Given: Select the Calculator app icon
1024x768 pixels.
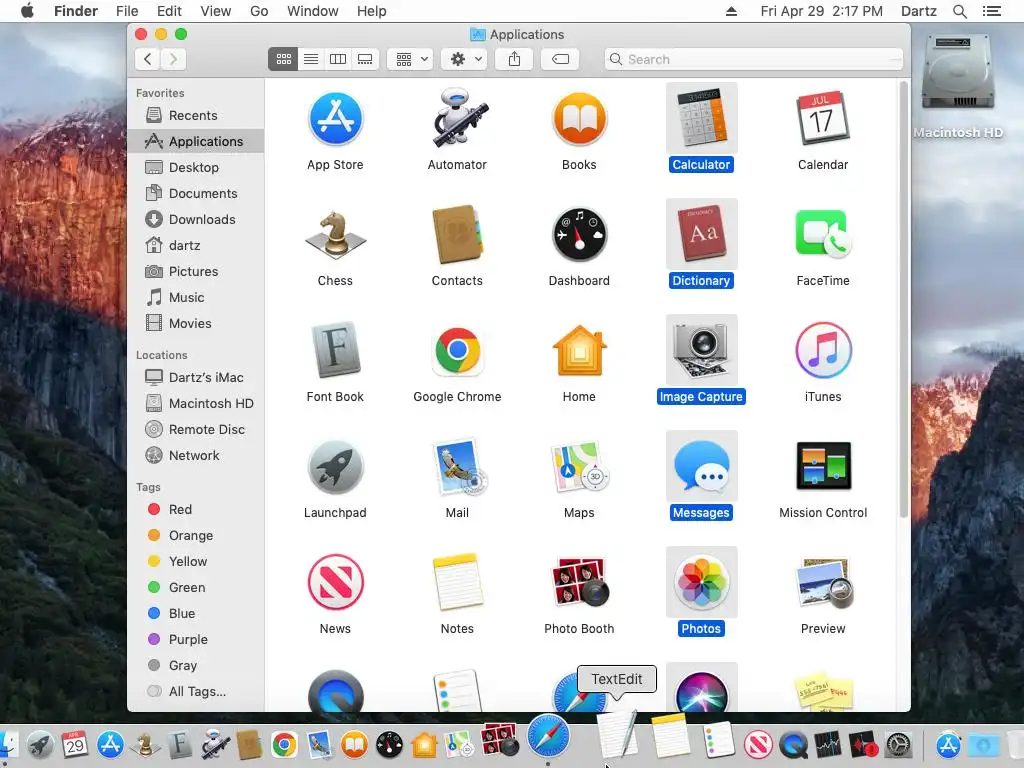Looking at the screenshot, I should pos(701,118).
